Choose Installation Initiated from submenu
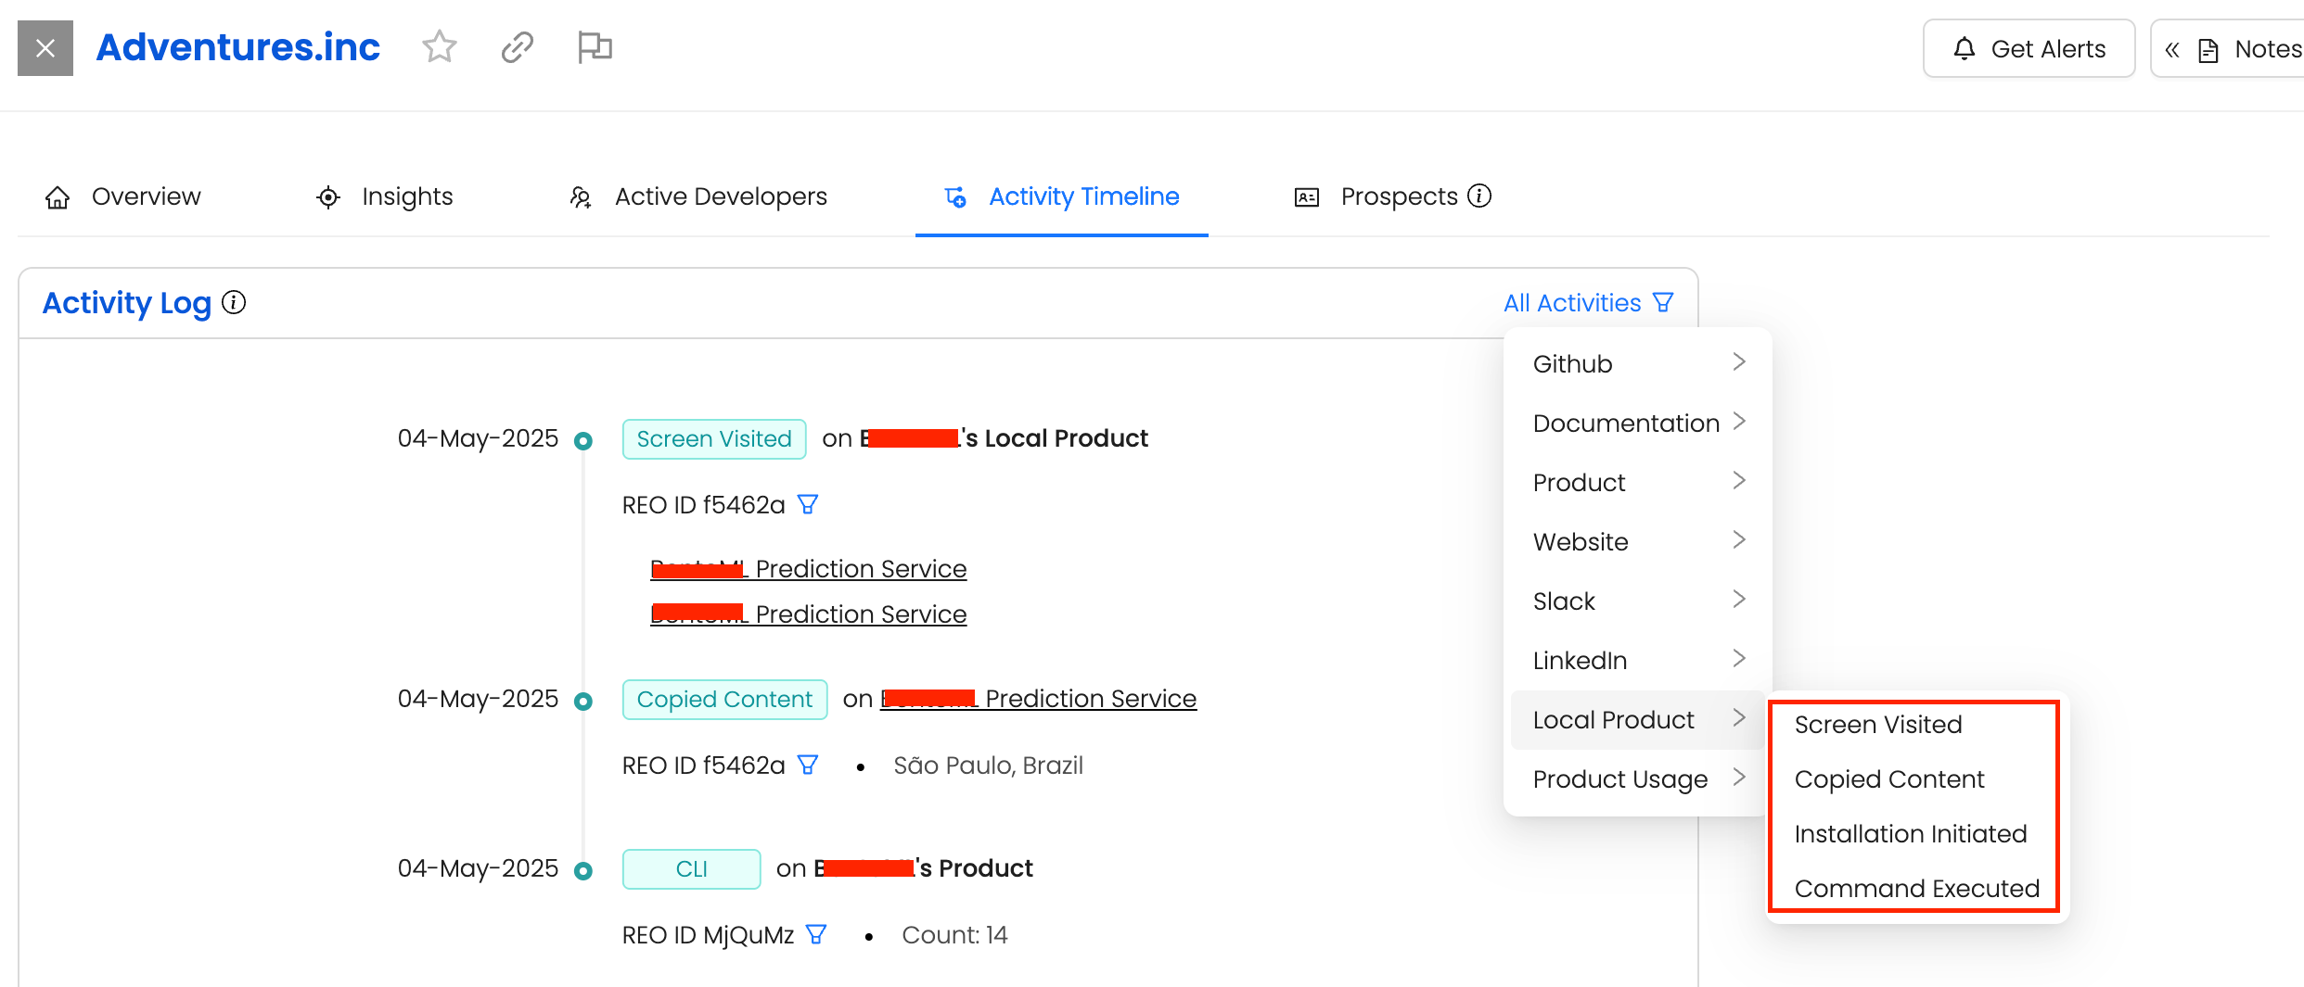This screenshot has width=2304, height=987. (x=1910, y=833)
